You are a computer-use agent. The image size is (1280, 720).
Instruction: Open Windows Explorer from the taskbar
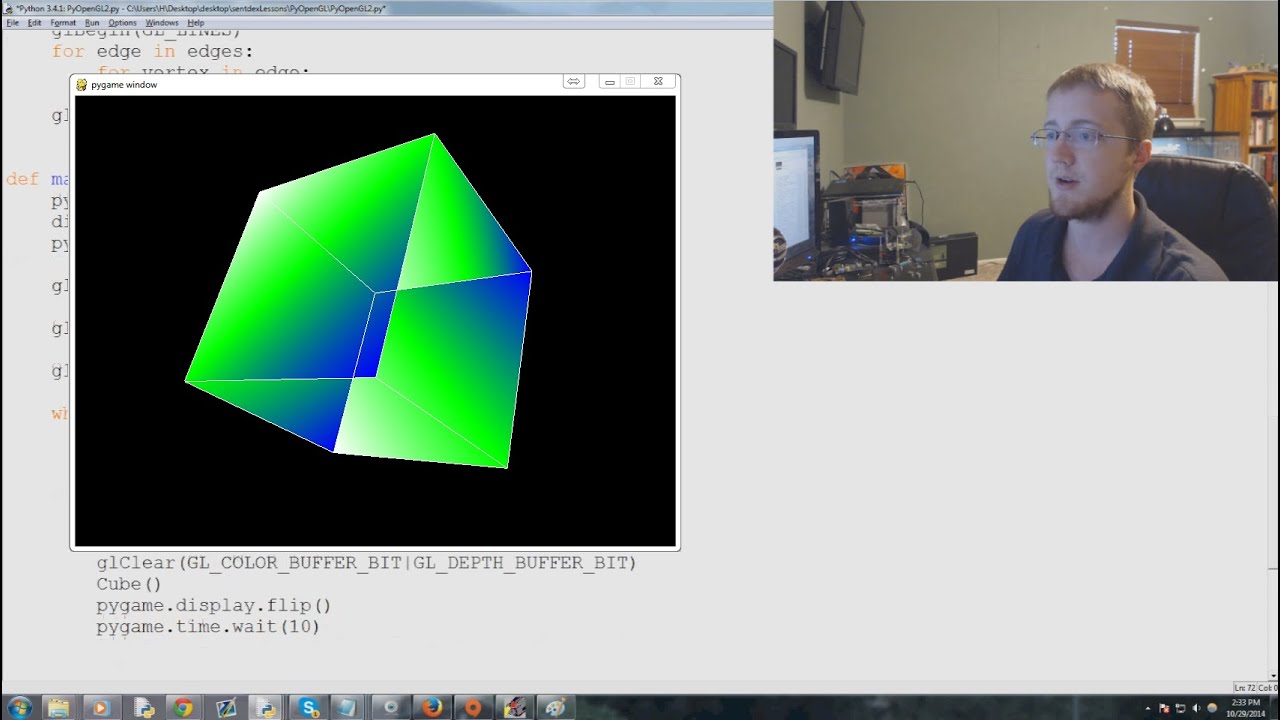pyautogui.click(x=58, y=708)
